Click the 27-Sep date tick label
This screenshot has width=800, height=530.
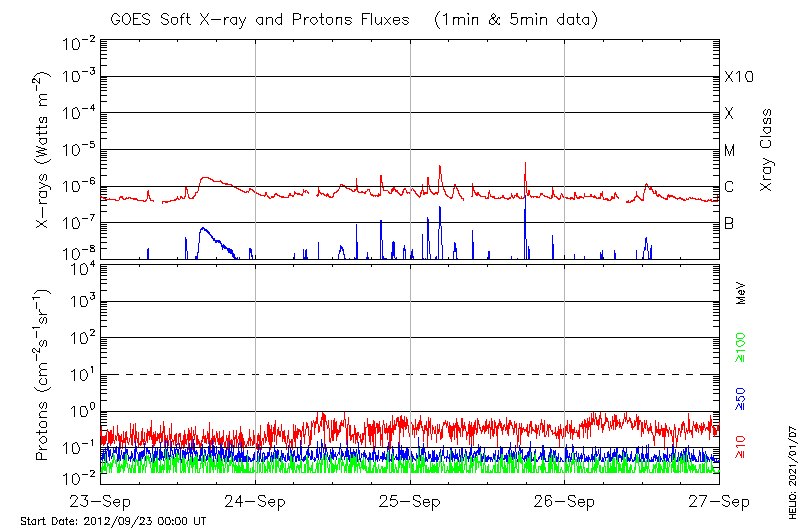pos(718,500)
